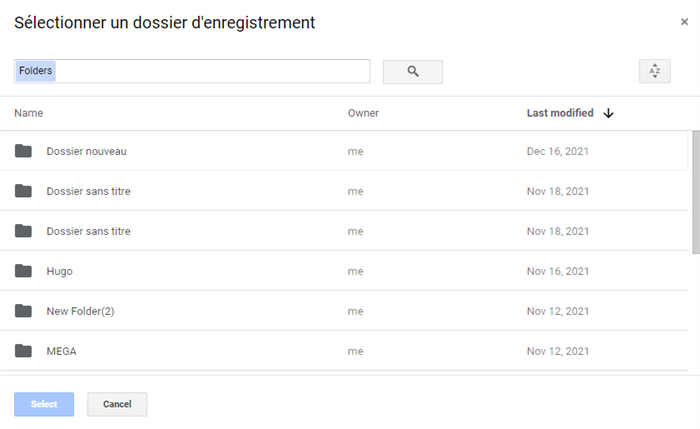The width and height of the screenshot is (700, 429).
Task: Click the MEGA folder icon
Action: coord(24,351)
